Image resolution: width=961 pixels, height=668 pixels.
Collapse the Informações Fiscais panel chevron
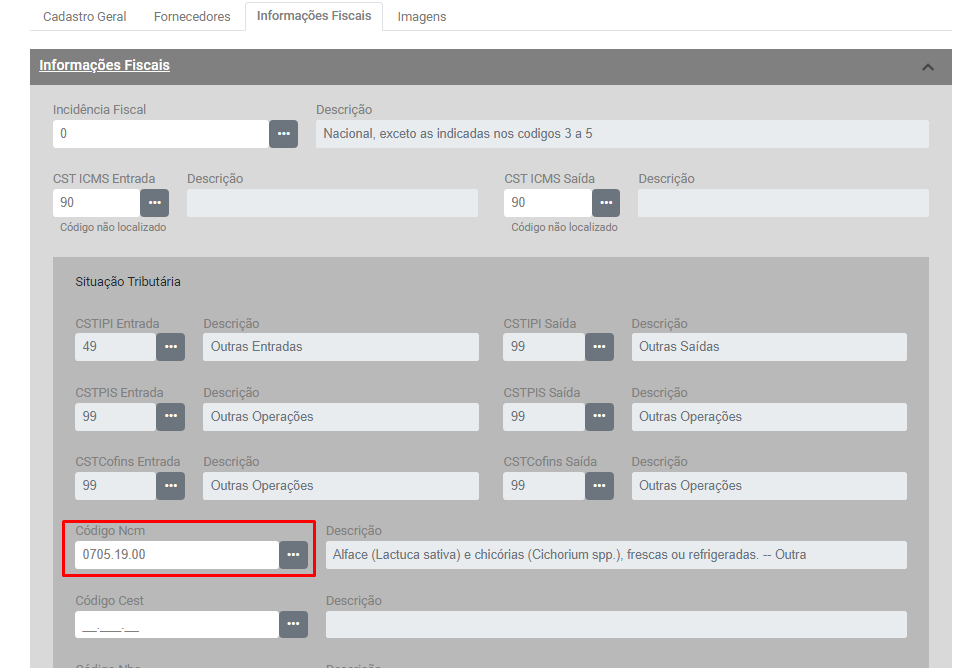click(927, 67)
